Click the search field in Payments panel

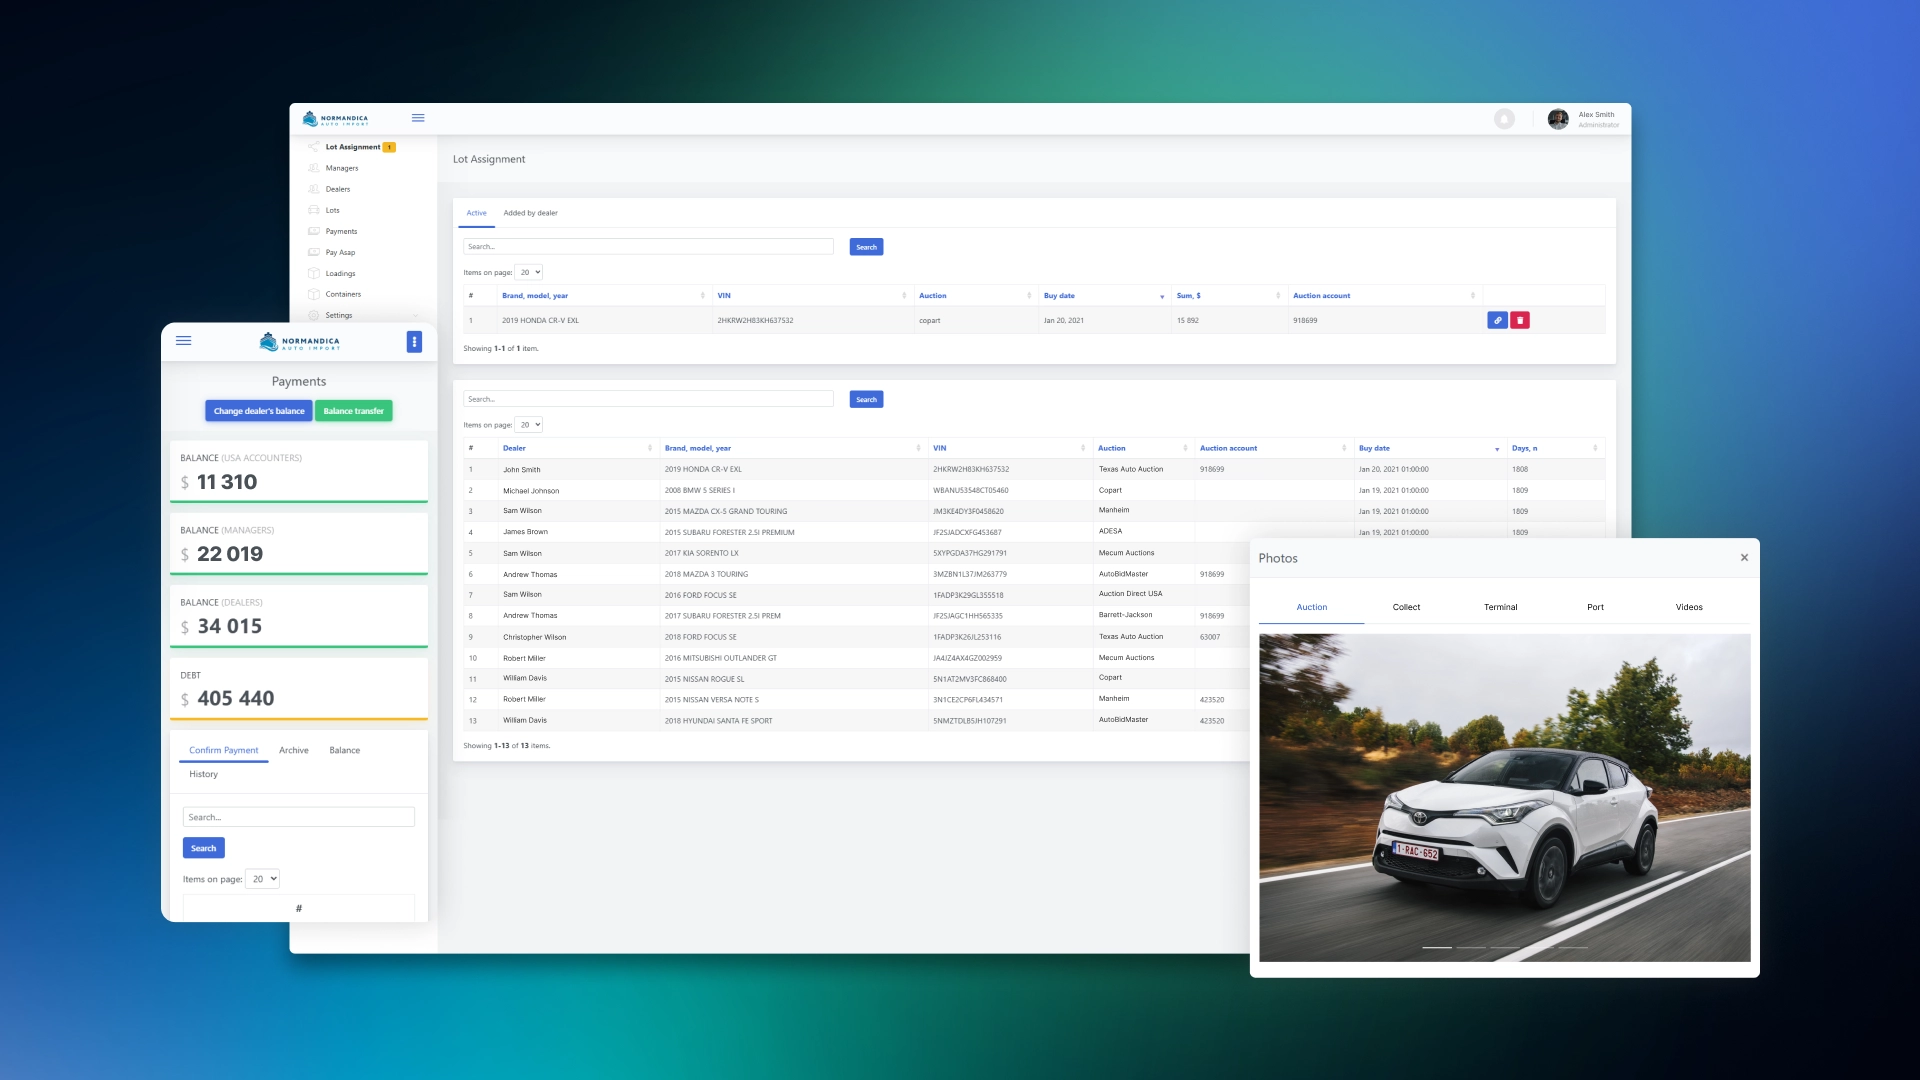pos(298,817)
